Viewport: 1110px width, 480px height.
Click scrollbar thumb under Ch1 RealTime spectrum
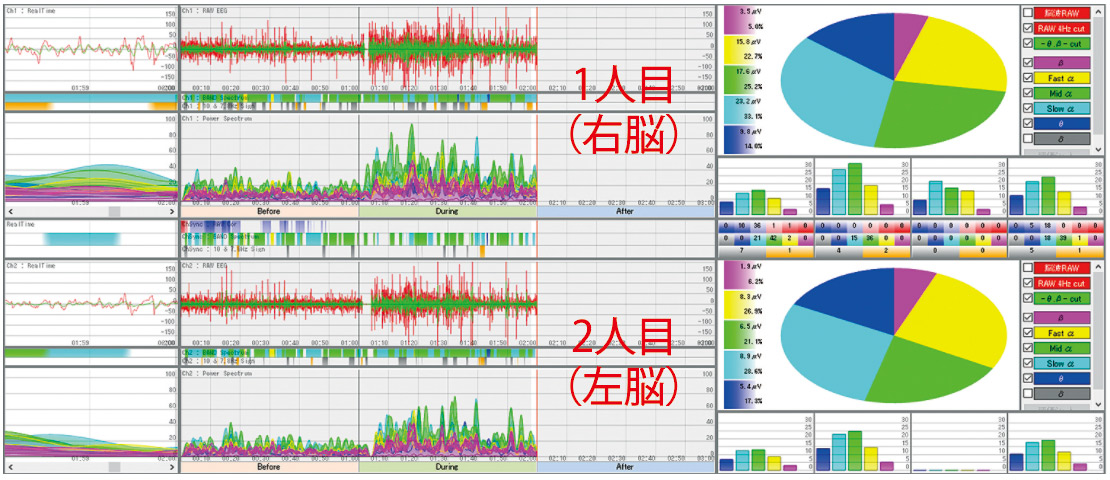coord(114,213)
